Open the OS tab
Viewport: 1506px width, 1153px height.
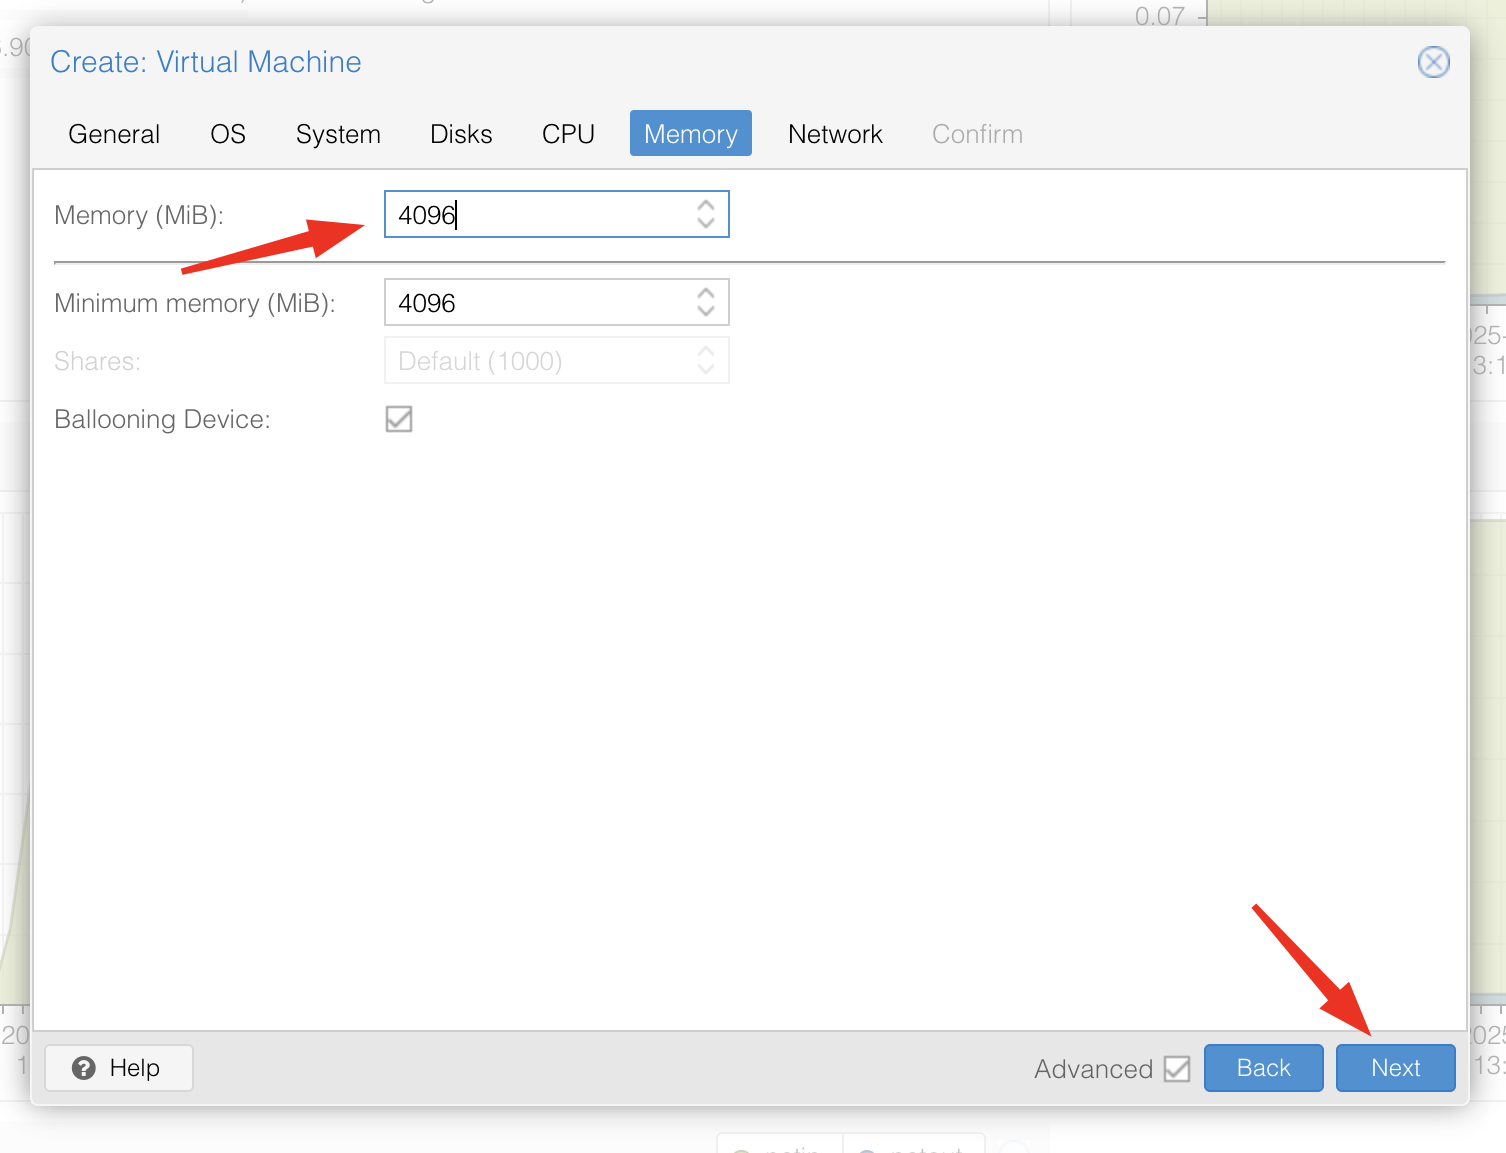coord(228,134)
